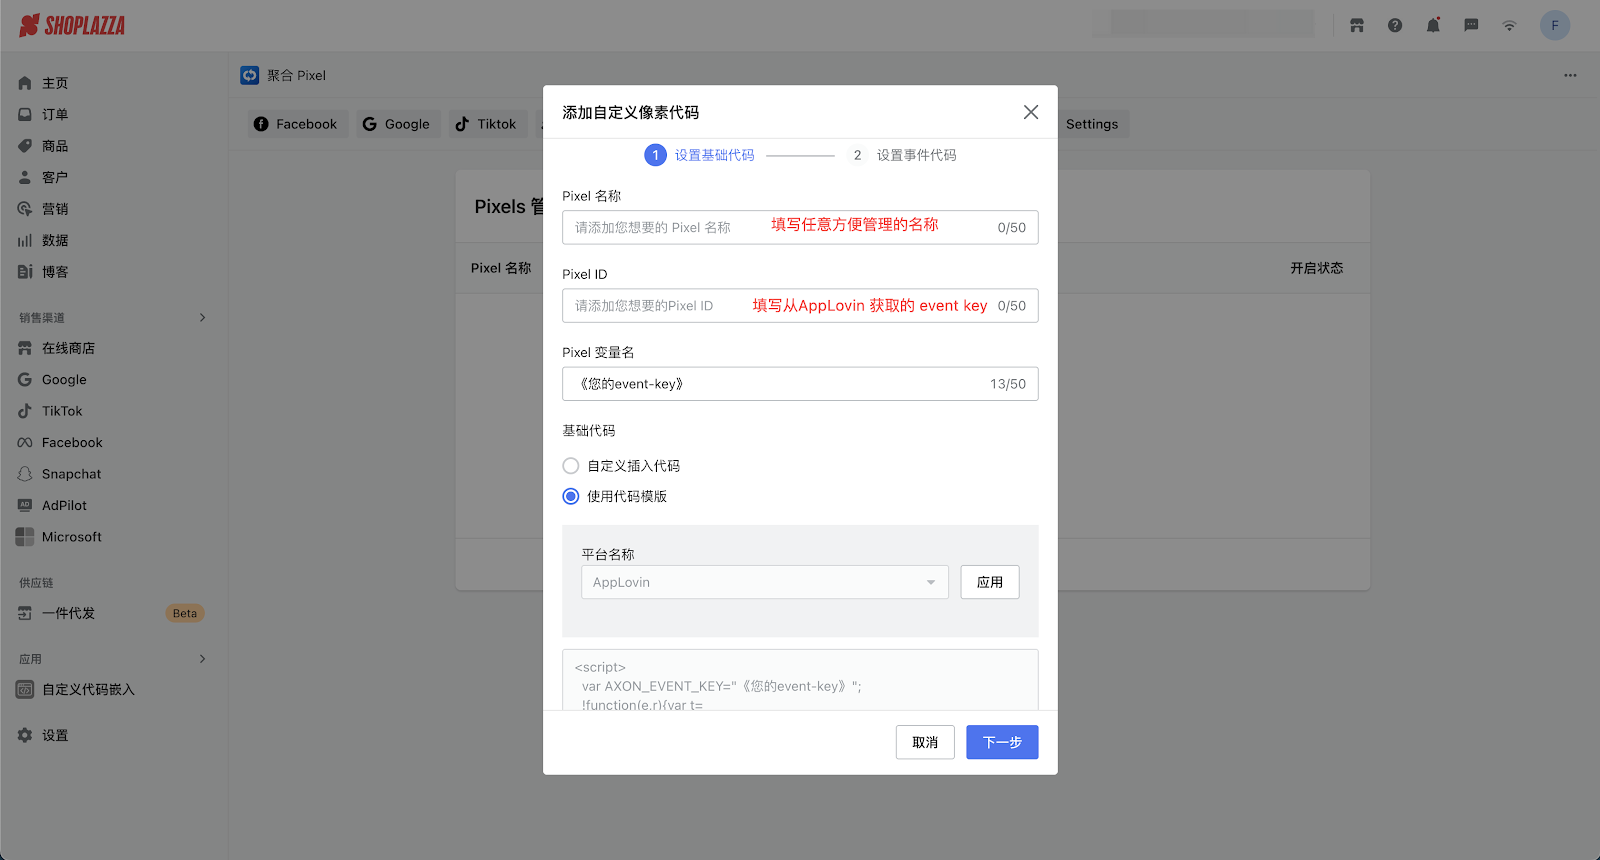The height and width of the screenshot is (860, 1600).
Task: Switch to the Settings tab
Action: (1092, 124)
